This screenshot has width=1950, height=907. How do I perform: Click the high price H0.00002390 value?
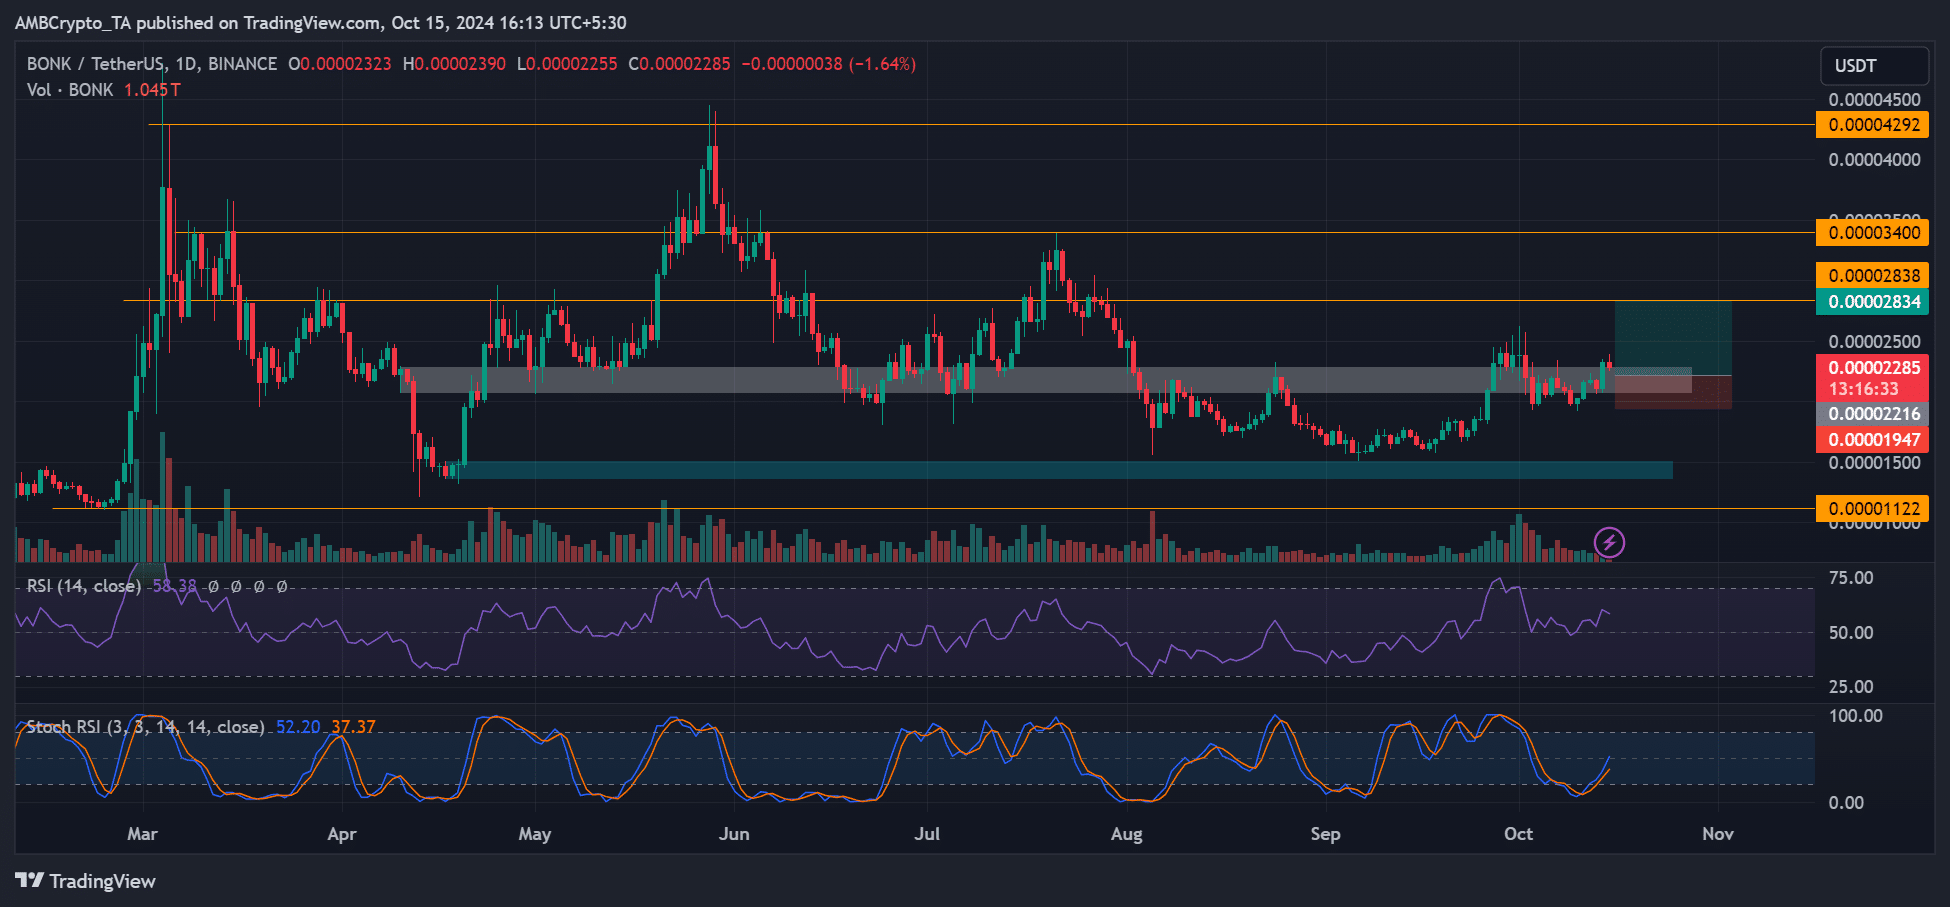click(x=454, y=64)
